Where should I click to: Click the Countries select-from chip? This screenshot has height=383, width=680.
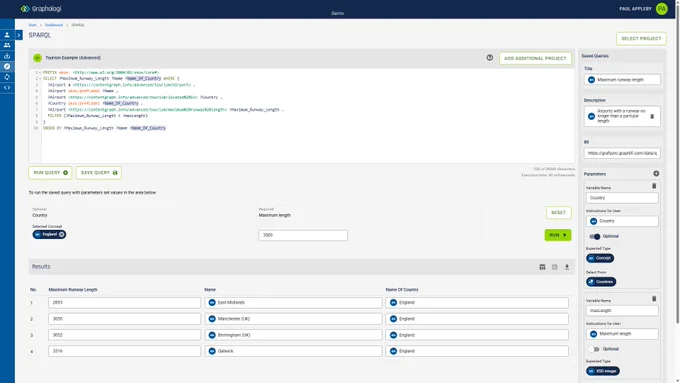click(x=601, y=282)
